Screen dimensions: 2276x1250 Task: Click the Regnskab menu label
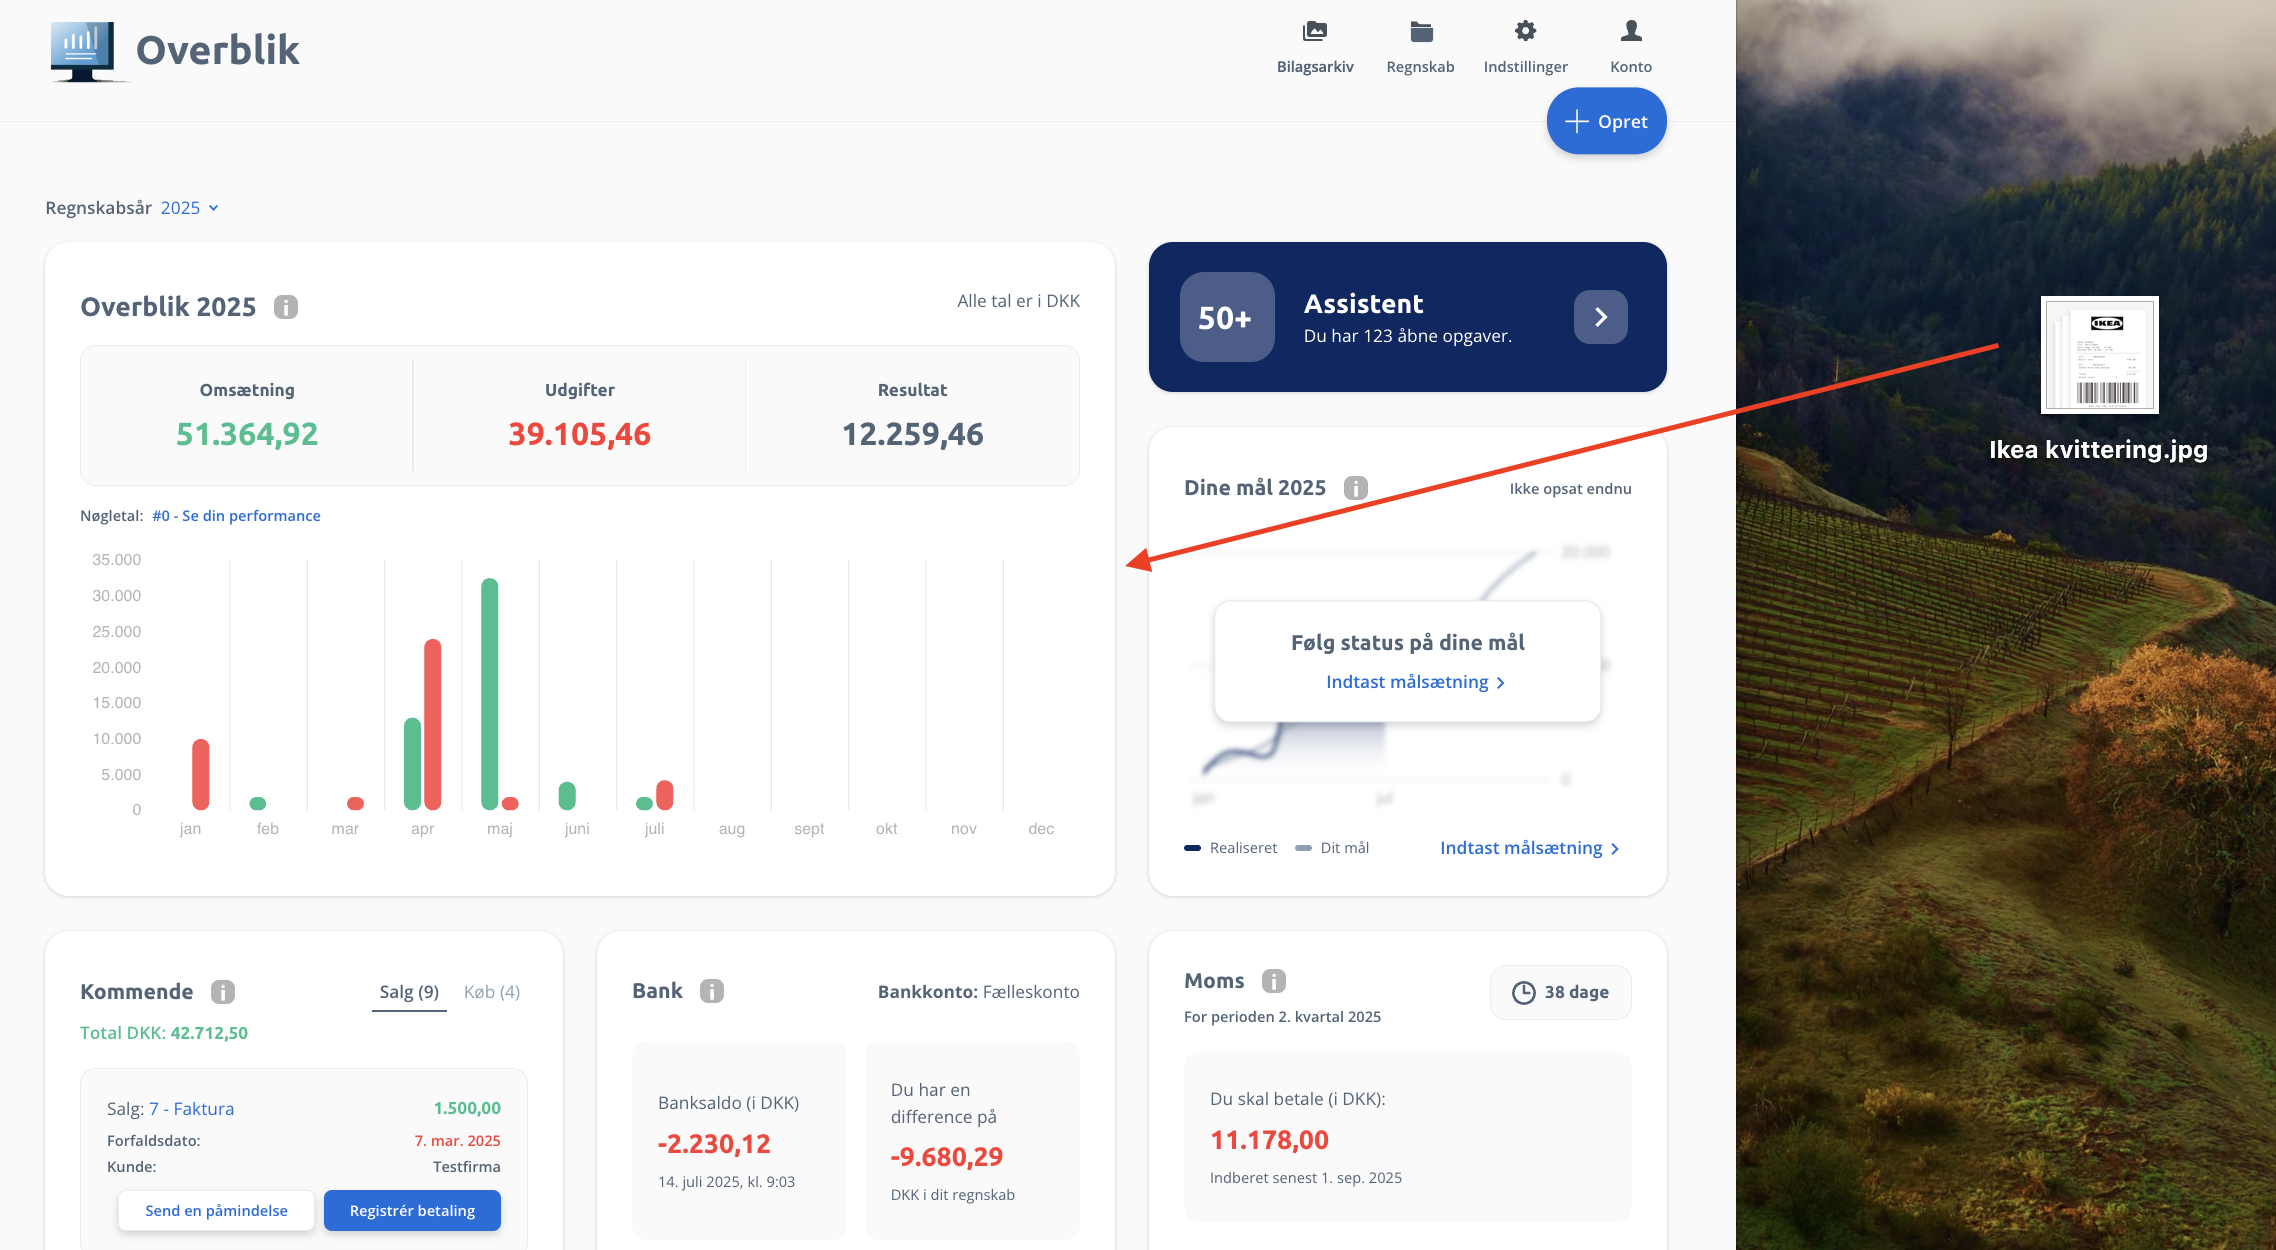coord(1420,67)
